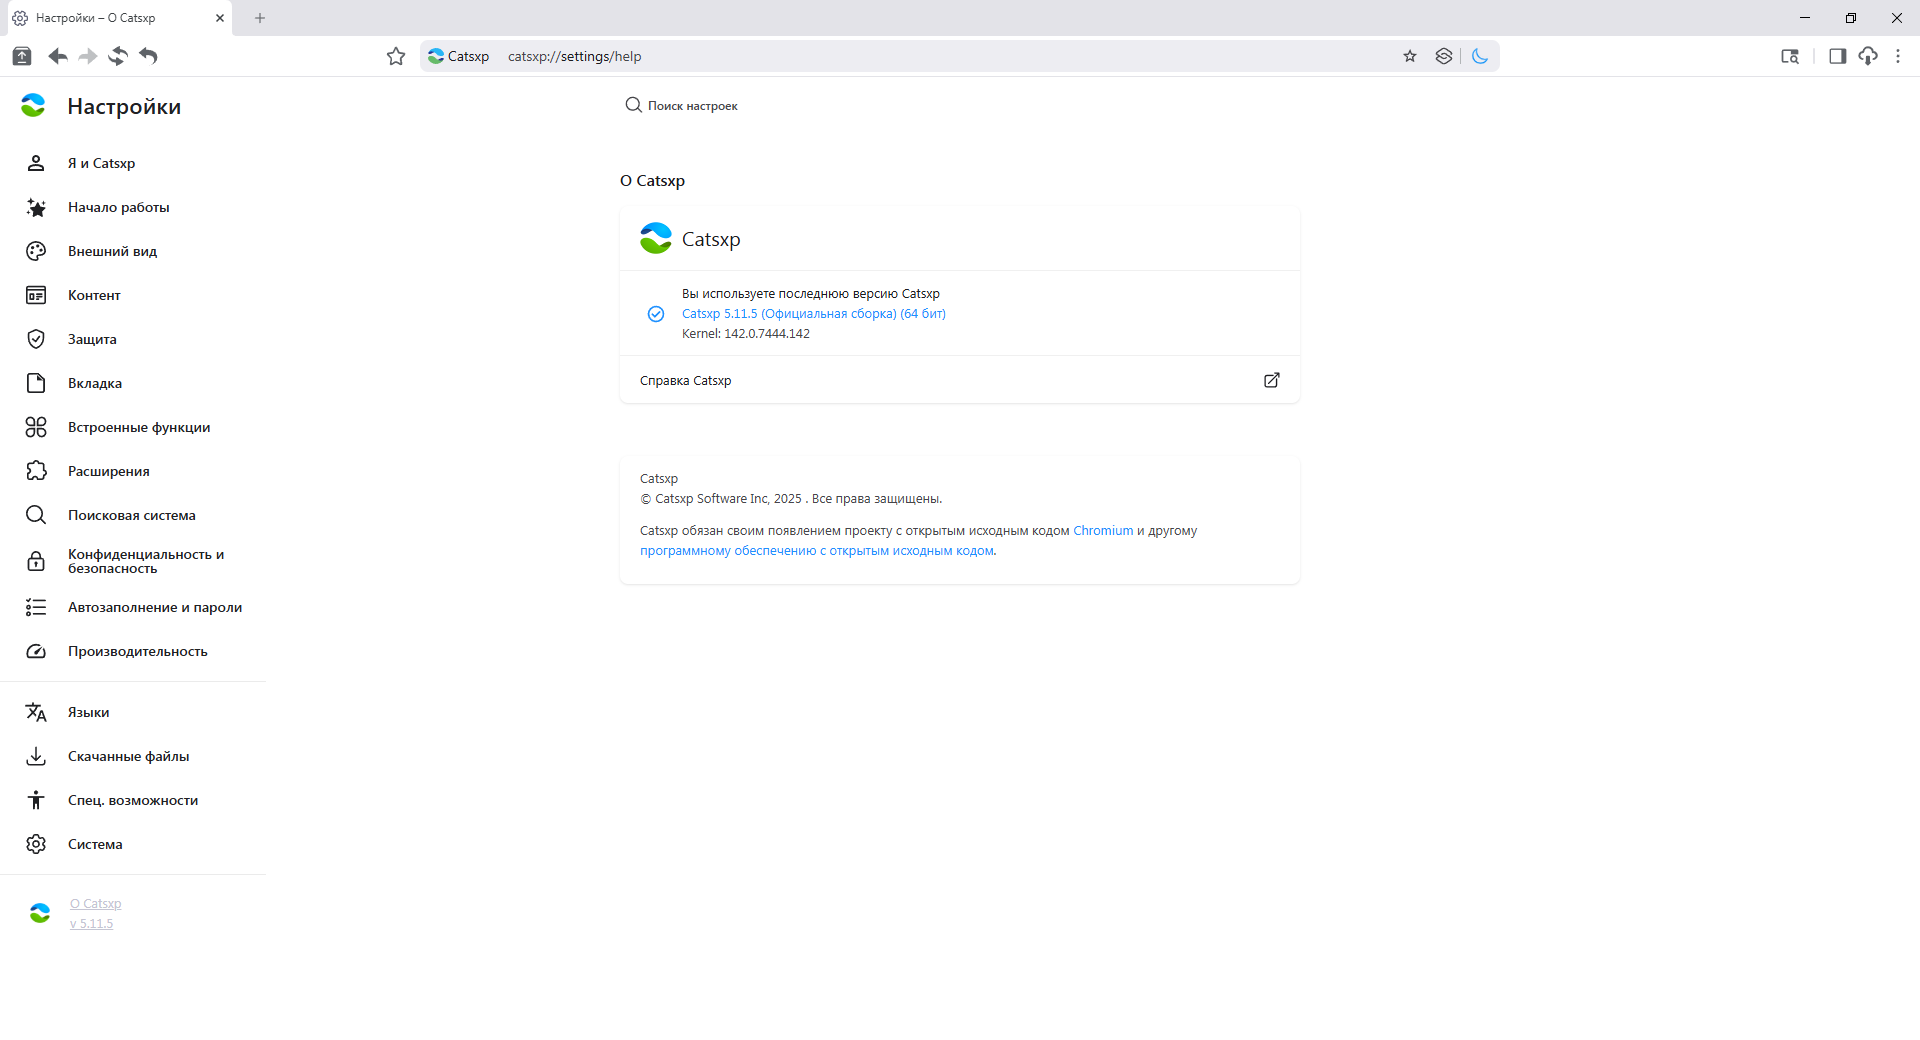Screen dimensions: 1920x1040
Task: Click the Поиск настроек search field
Action: 692,106
